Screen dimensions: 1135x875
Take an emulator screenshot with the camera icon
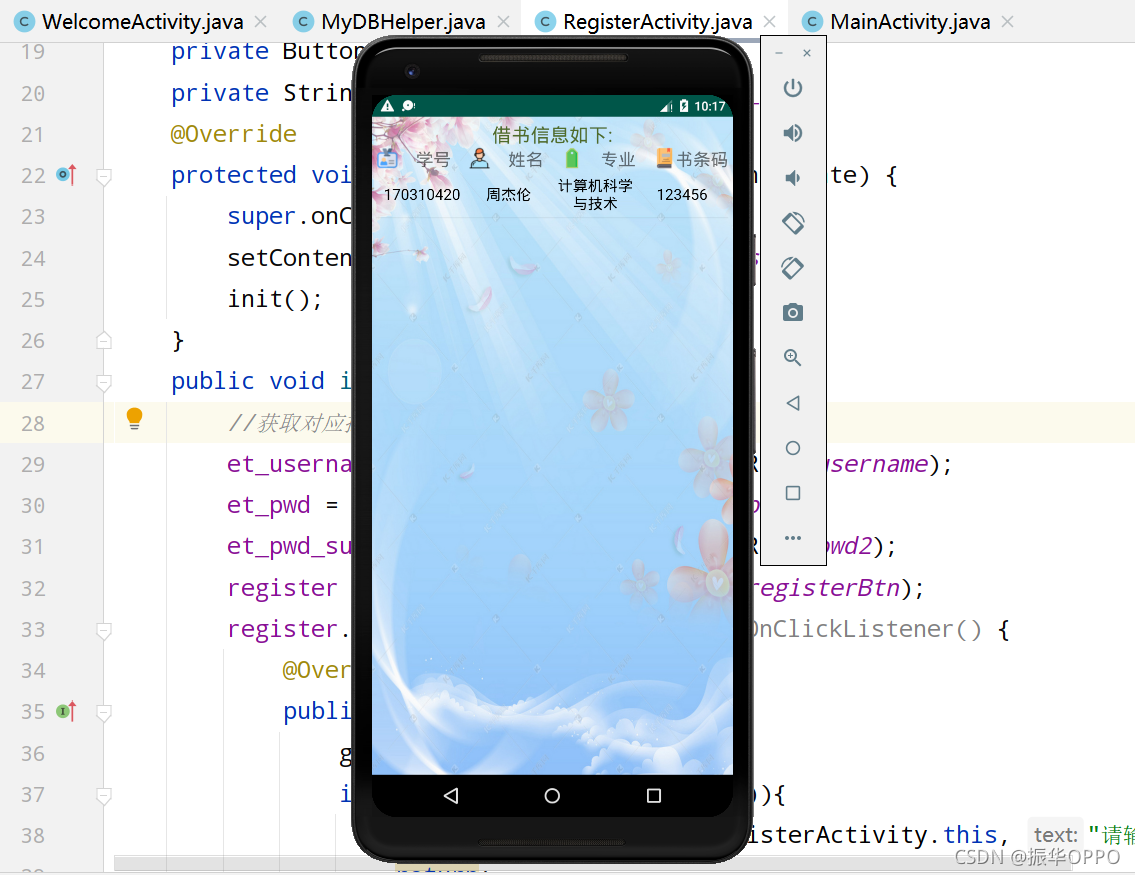point(793,313)
